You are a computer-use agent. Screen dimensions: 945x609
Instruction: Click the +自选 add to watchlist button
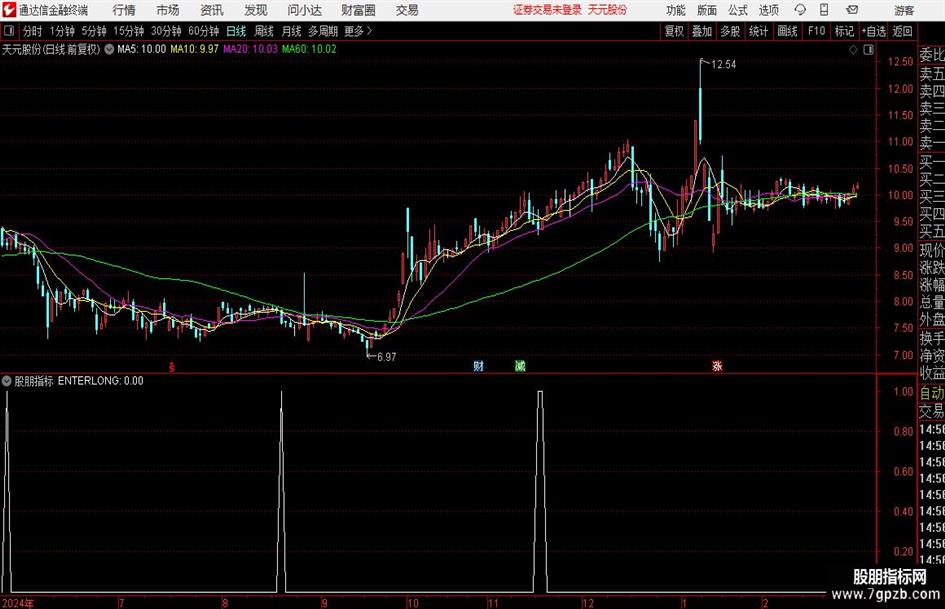tap(873, 31)
